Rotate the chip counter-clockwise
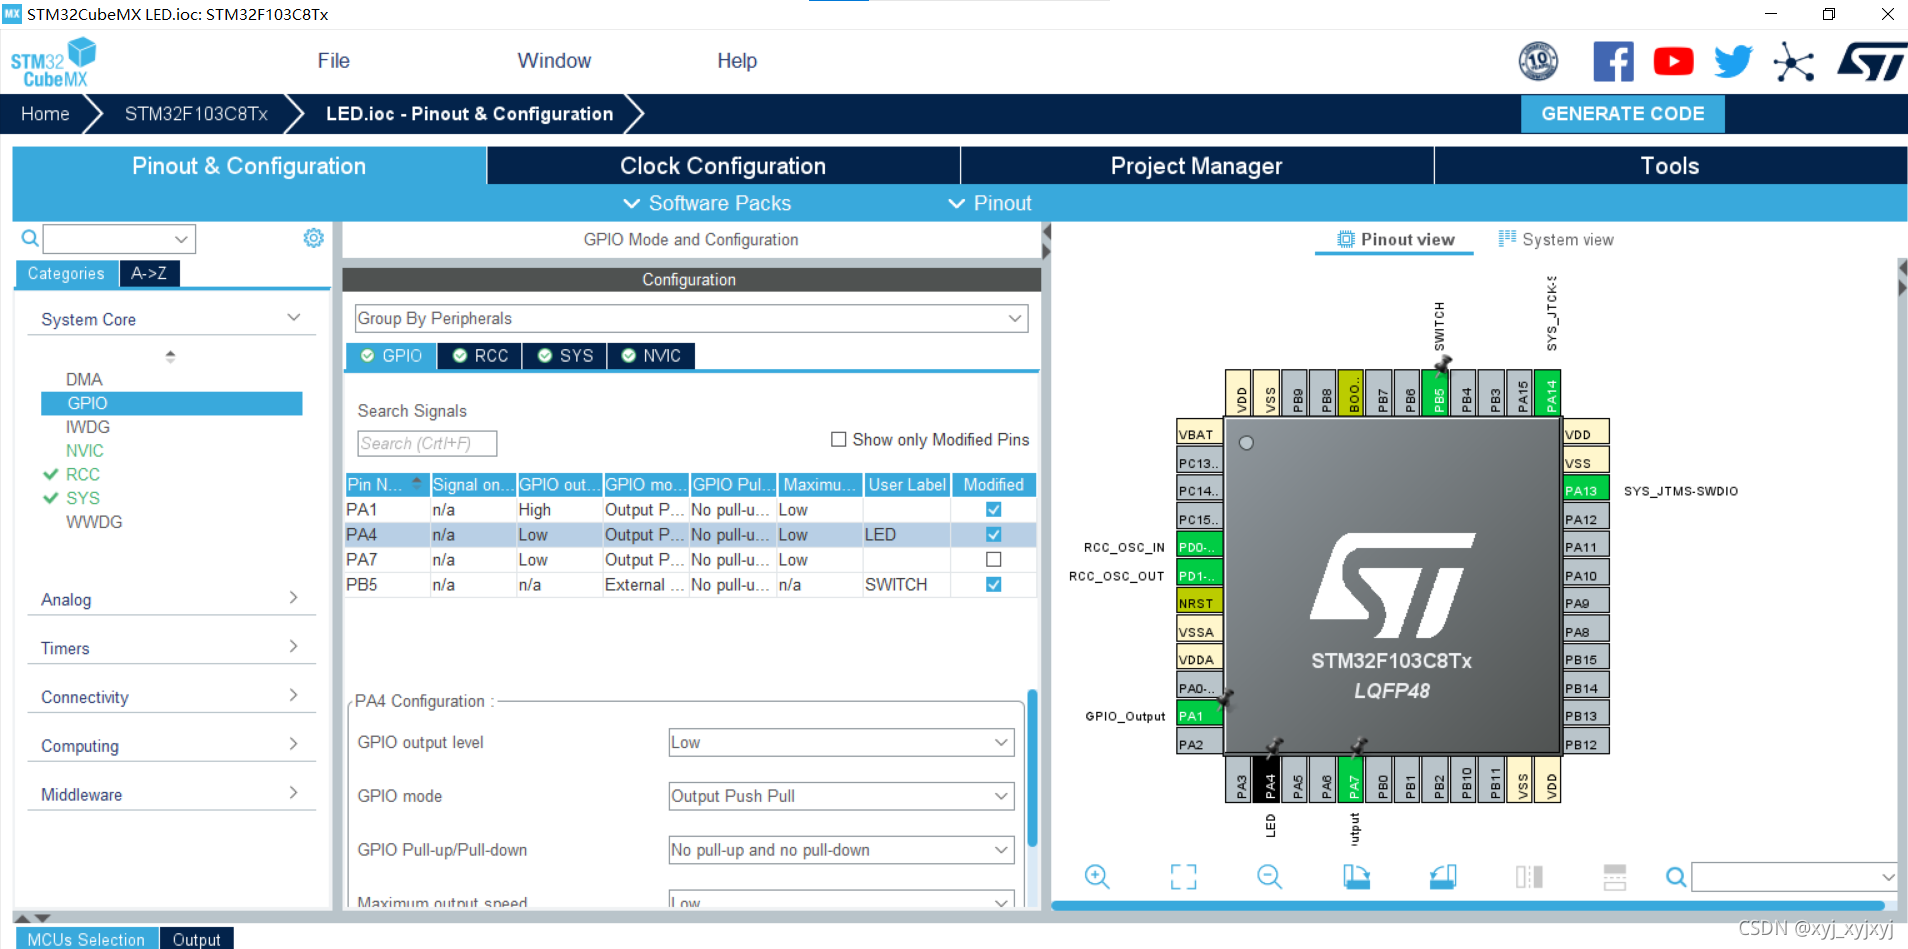This screenshot has height=949, width=1908. [x=1443, y=877]
